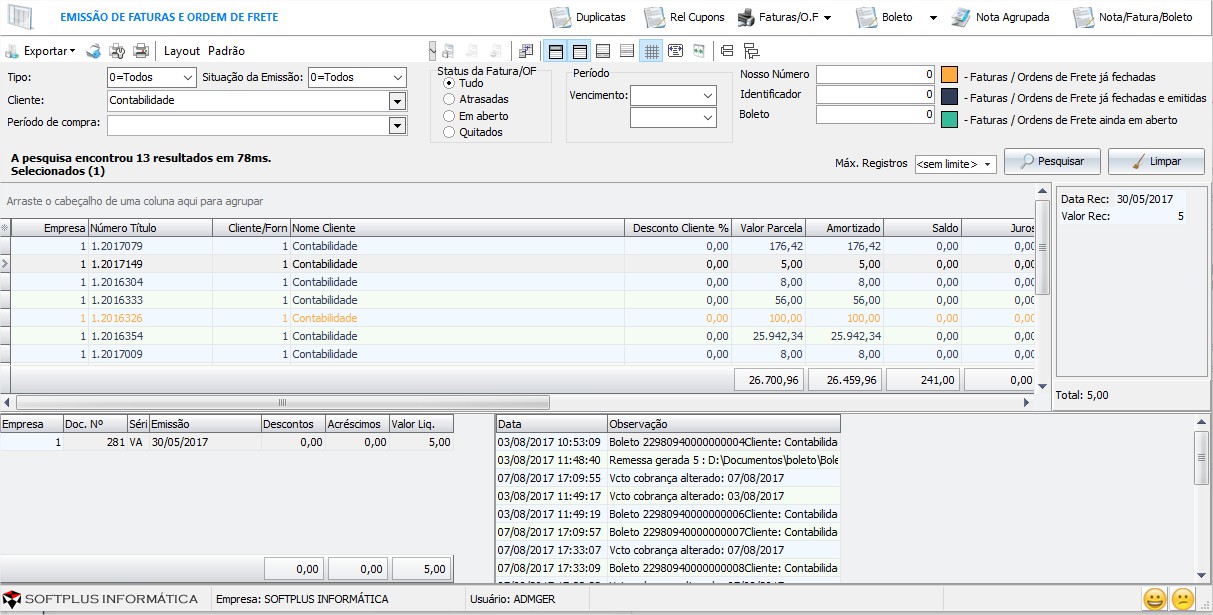The image size is (1213, 615).
Task: Click the collapse groups icon in toolbar
Action: pos(727,51)
